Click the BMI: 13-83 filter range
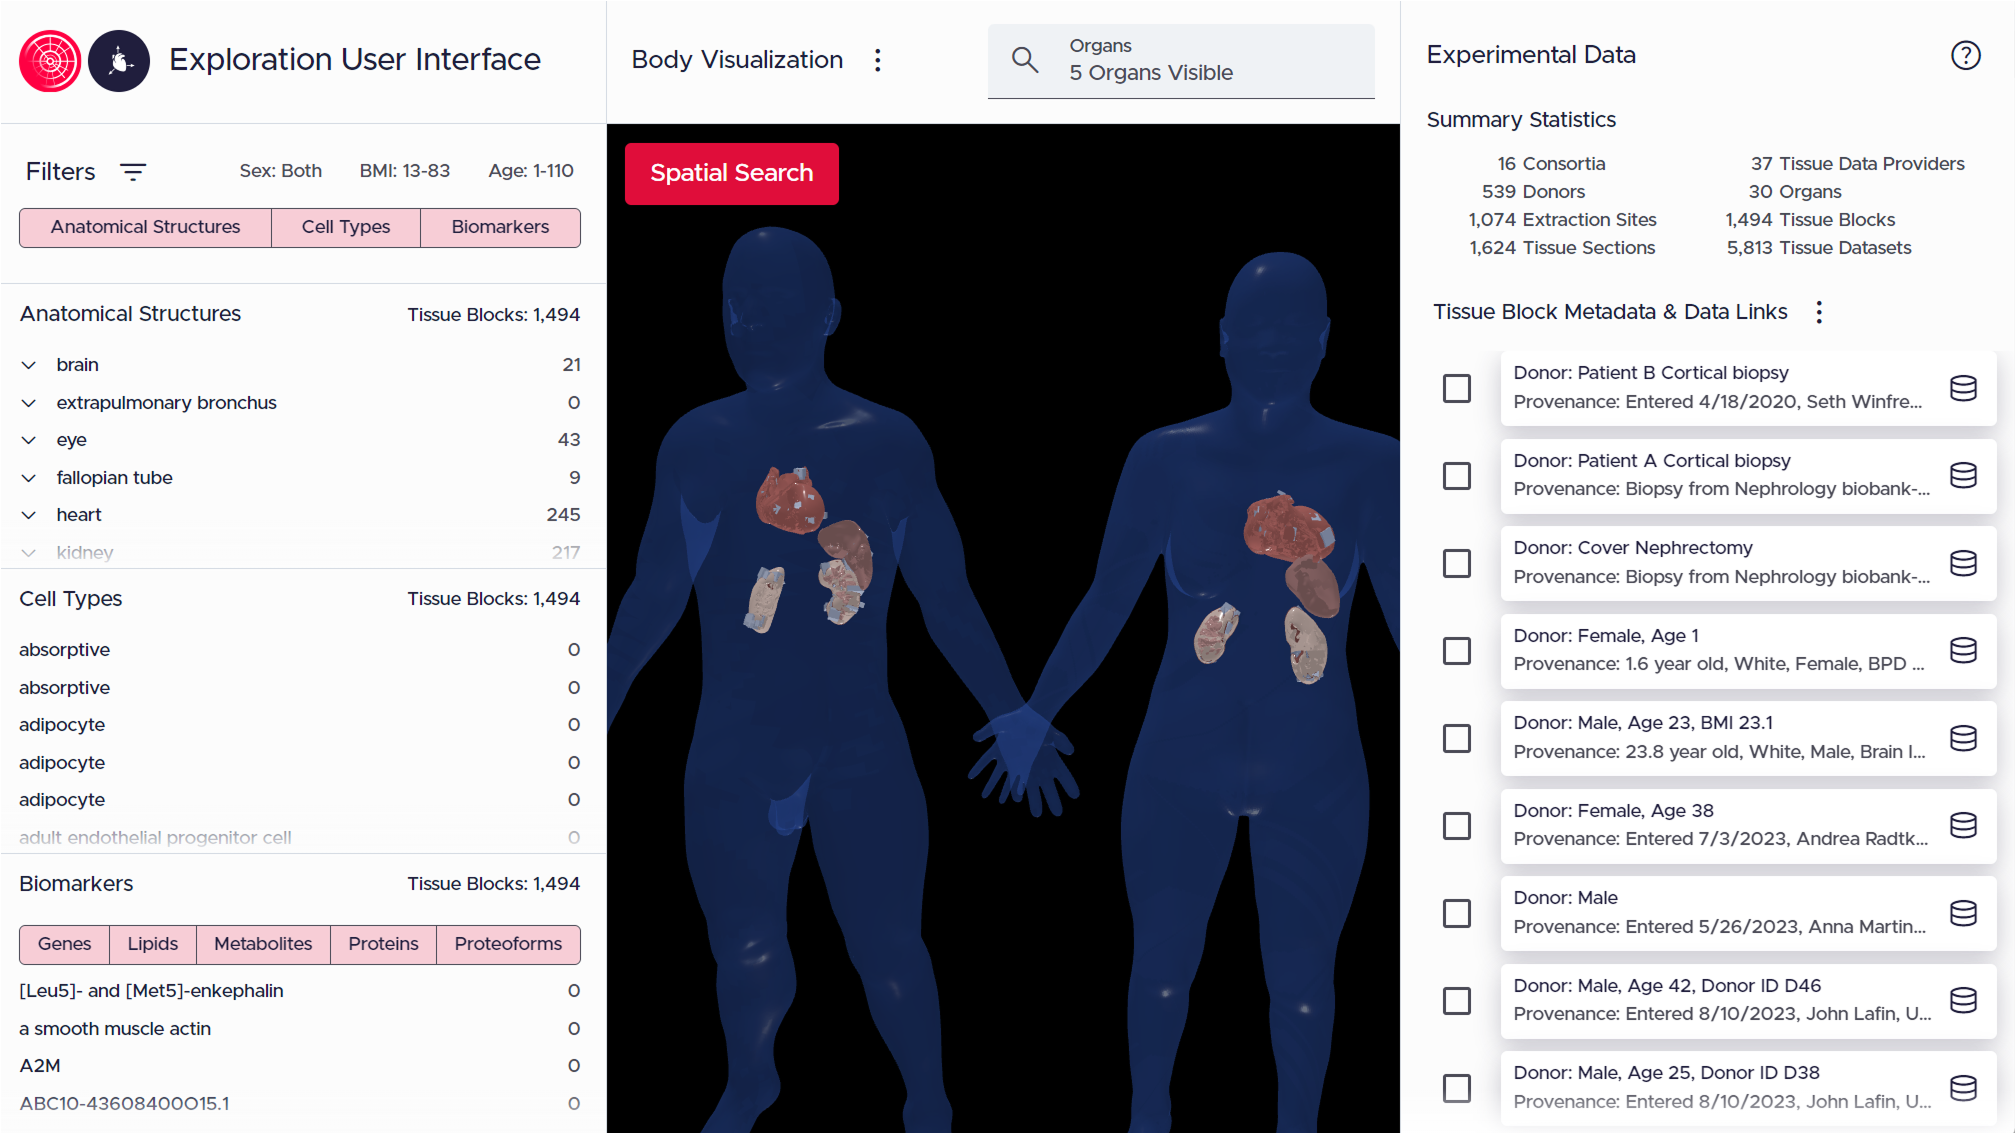Image resolution: width=2016 pixels, height=1134 pixels. (405, 170)
